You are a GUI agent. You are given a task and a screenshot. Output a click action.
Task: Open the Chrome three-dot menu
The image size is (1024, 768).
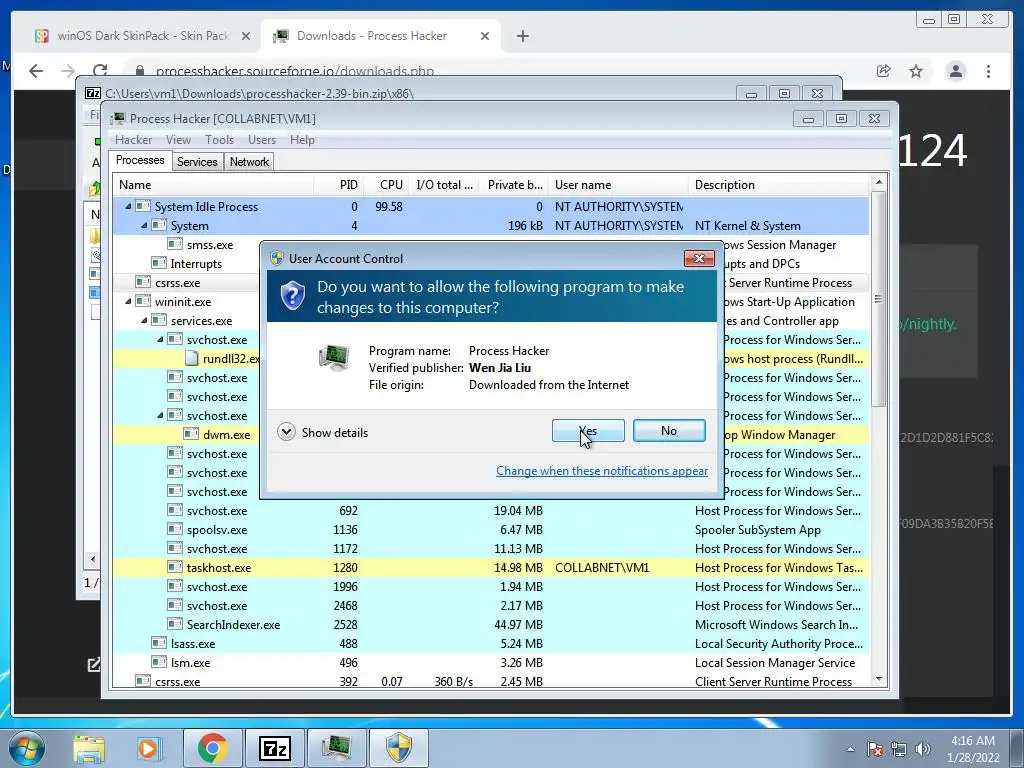(988, 71)
